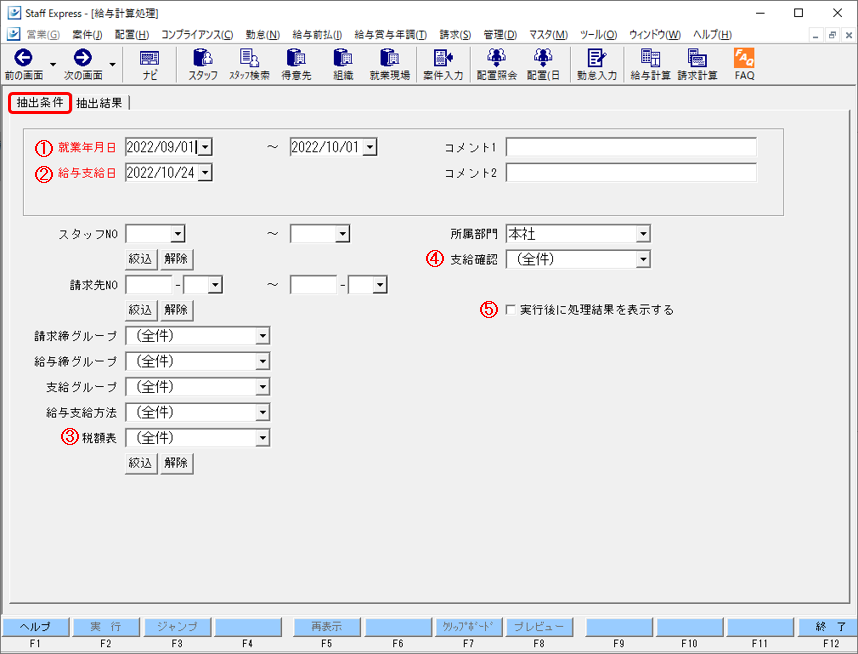Open the 配置(日 toolbar icon

pyautogui.click(x=543, y=57)
